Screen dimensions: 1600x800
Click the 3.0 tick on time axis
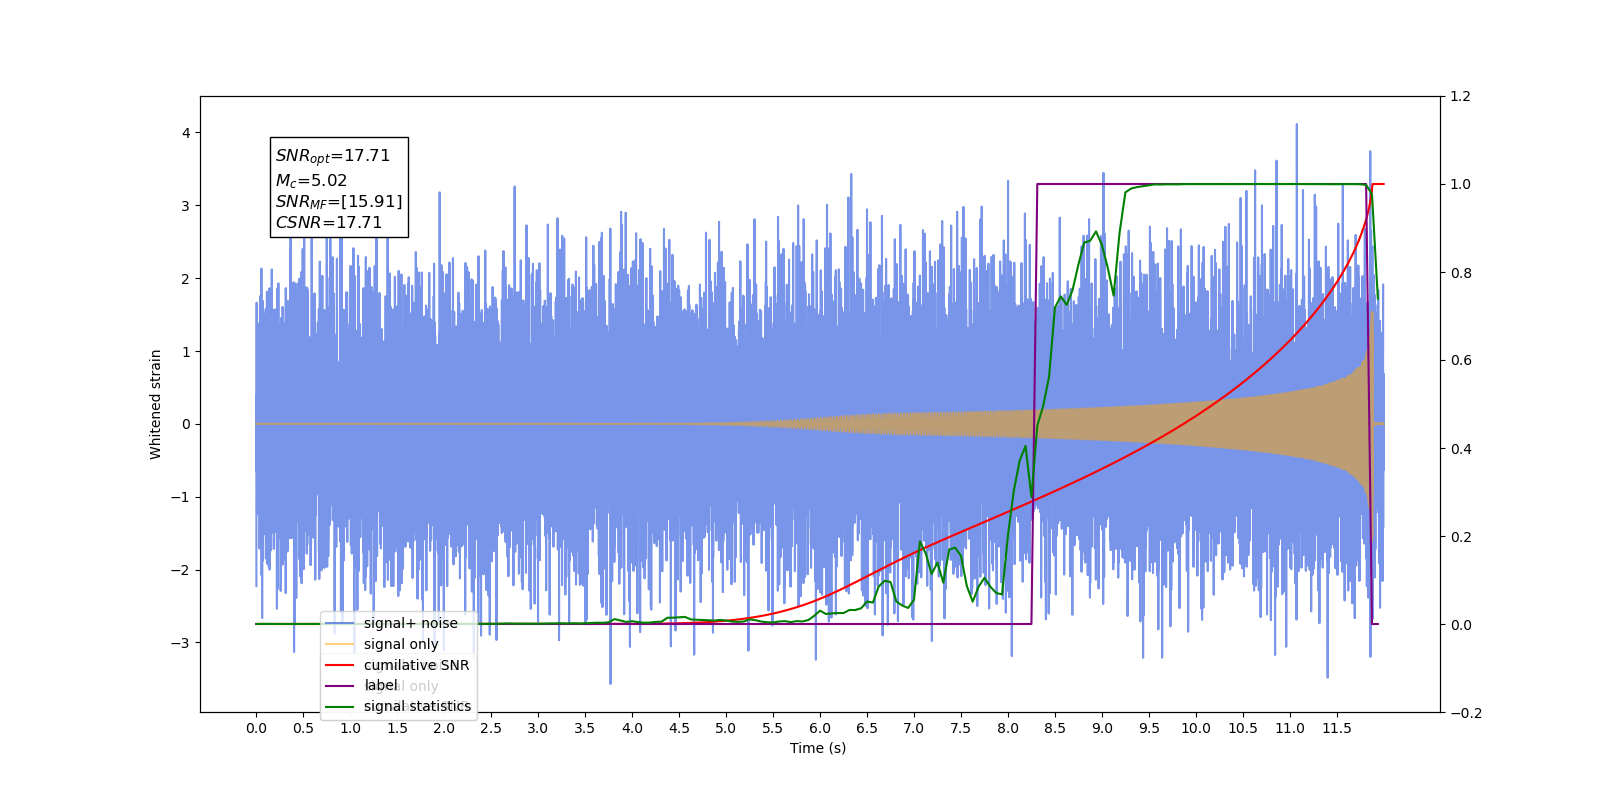tap(538, 728)
